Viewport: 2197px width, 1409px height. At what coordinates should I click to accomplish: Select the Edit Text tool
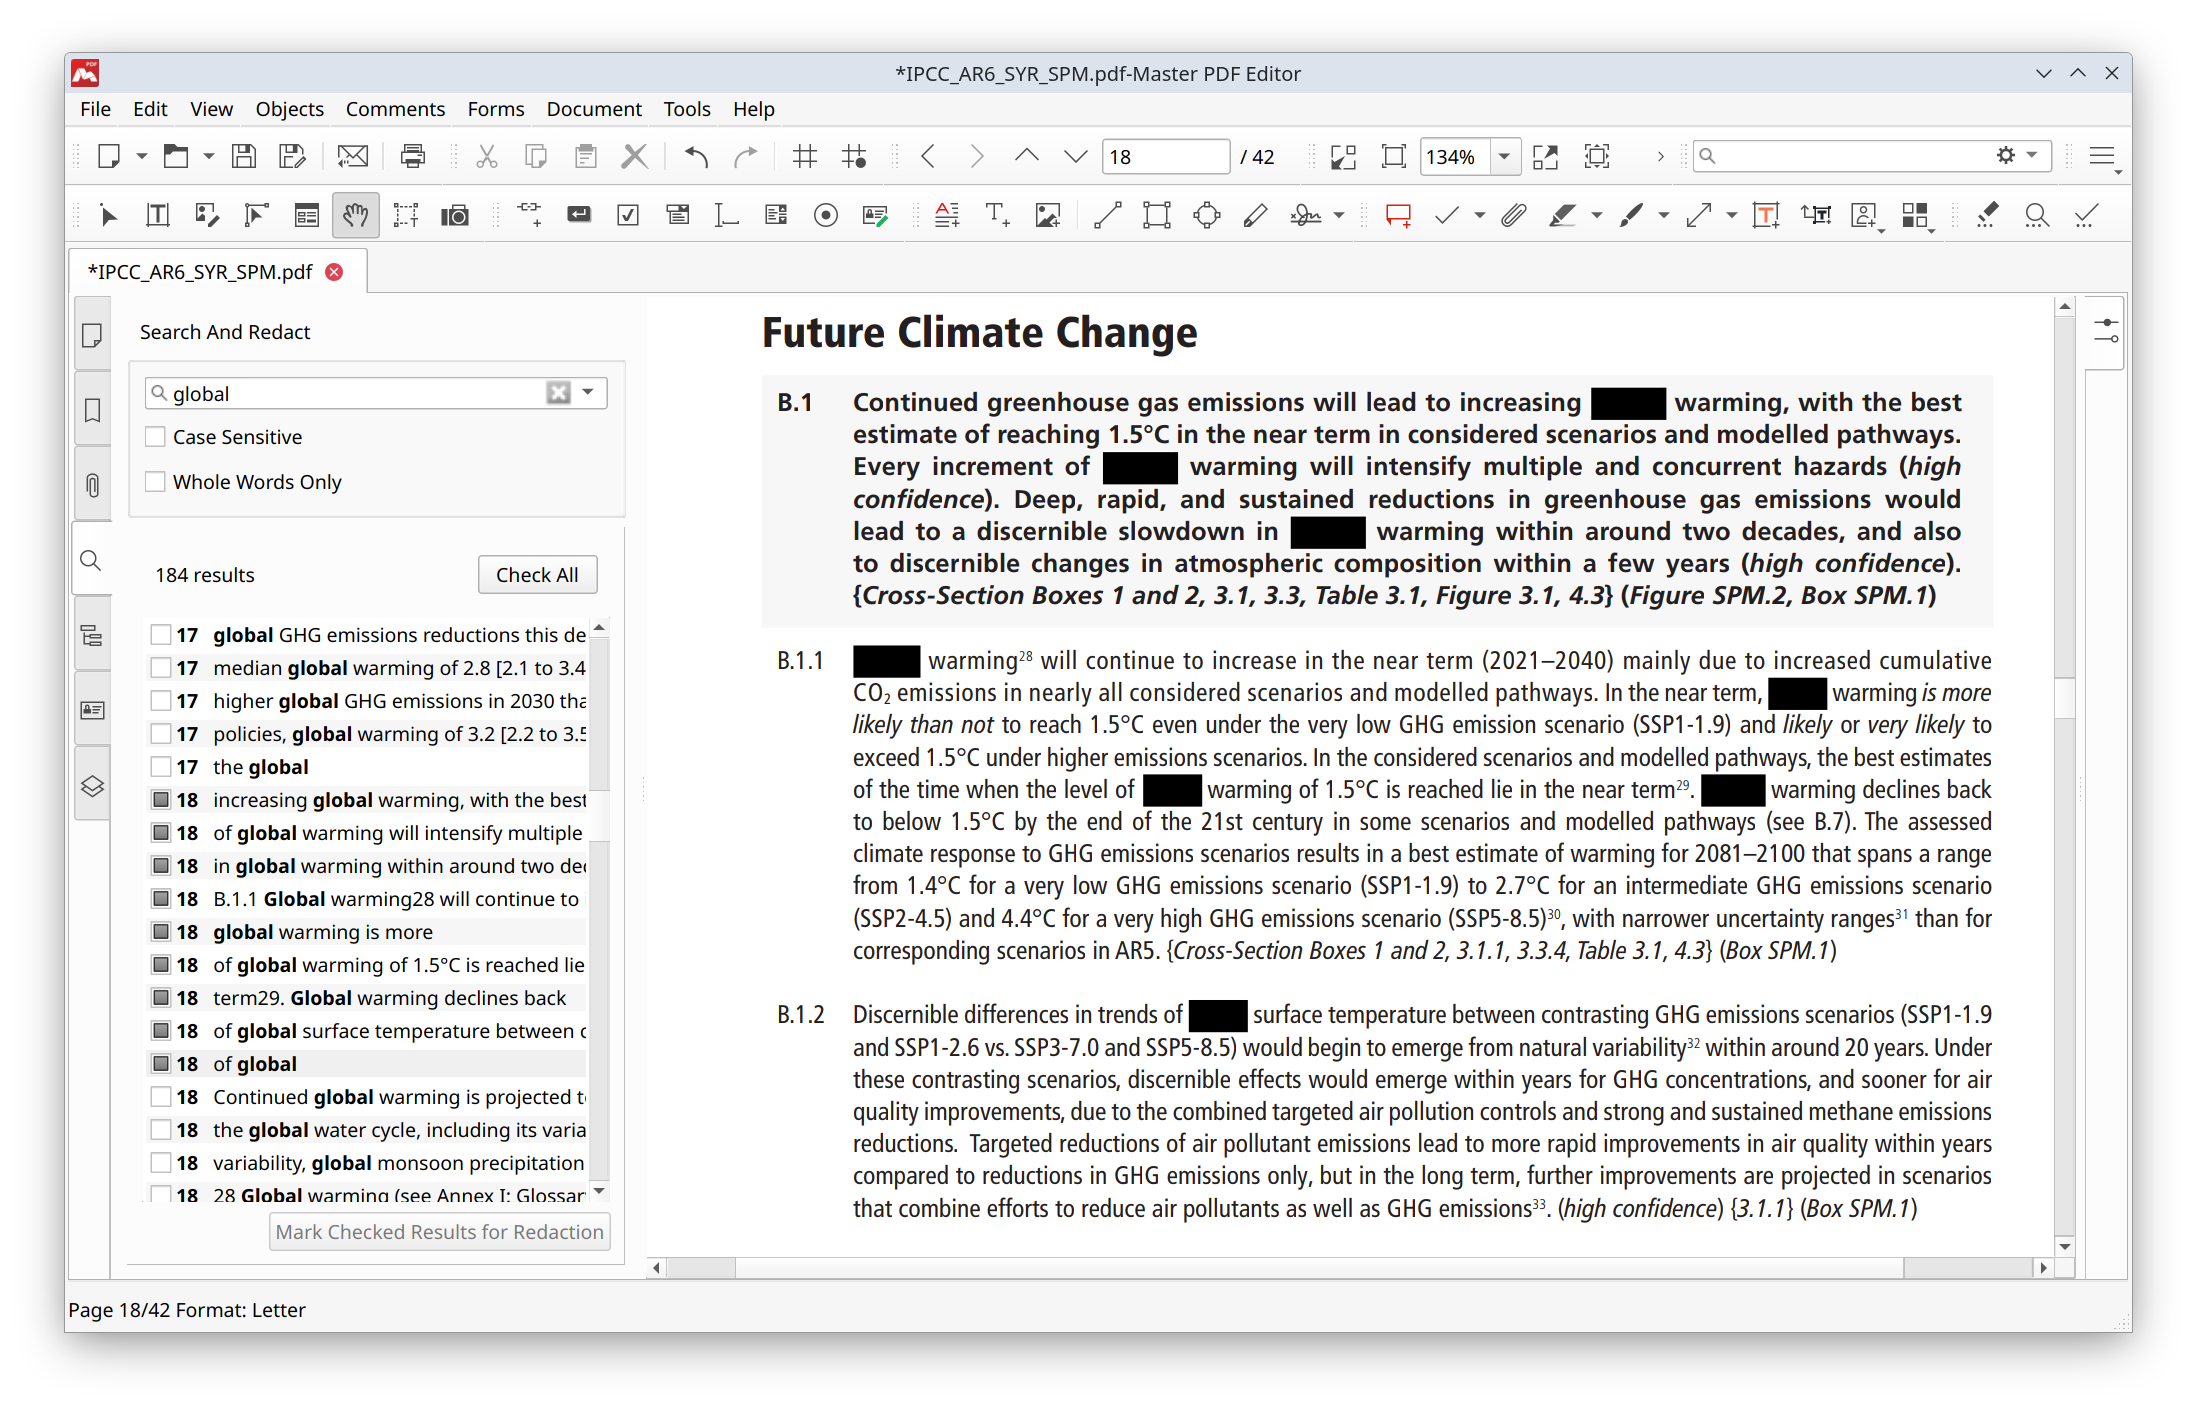157,214
